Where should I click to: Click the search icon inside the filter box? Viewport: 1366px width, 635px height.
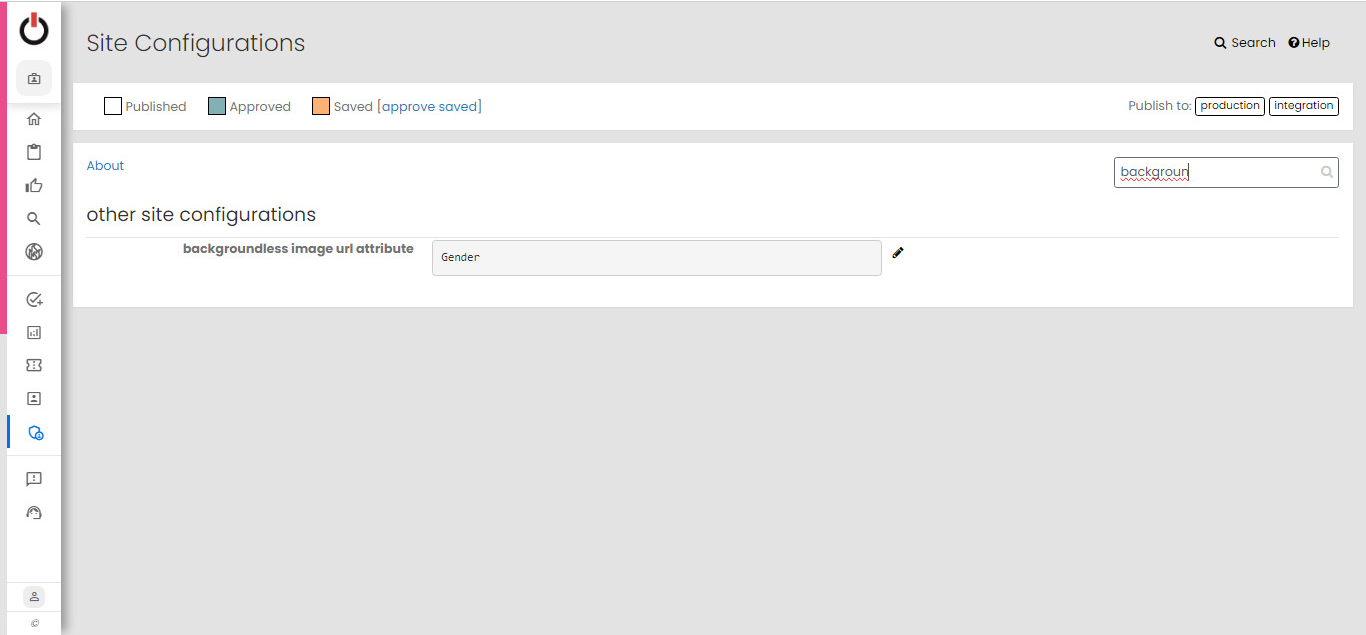[1327, 172]
